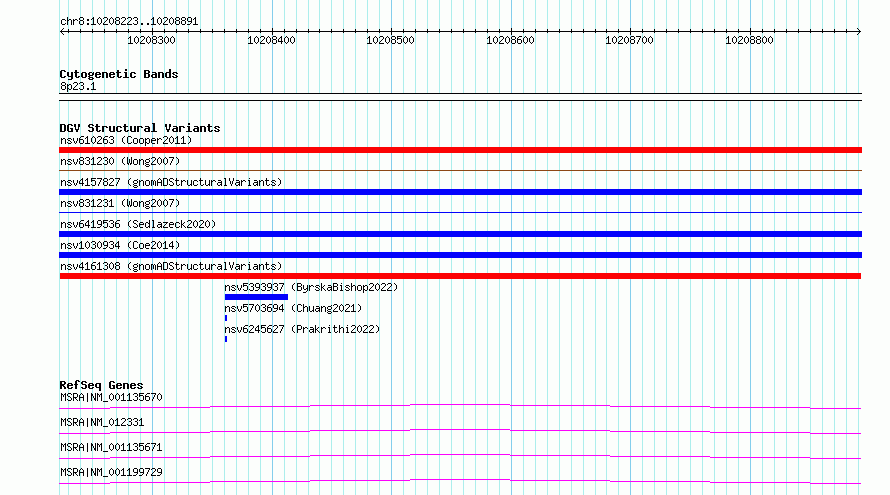Screen dimensions: 890x495
Task: Open MSRA|NM_012331 gene label
Action: [102, 422]
